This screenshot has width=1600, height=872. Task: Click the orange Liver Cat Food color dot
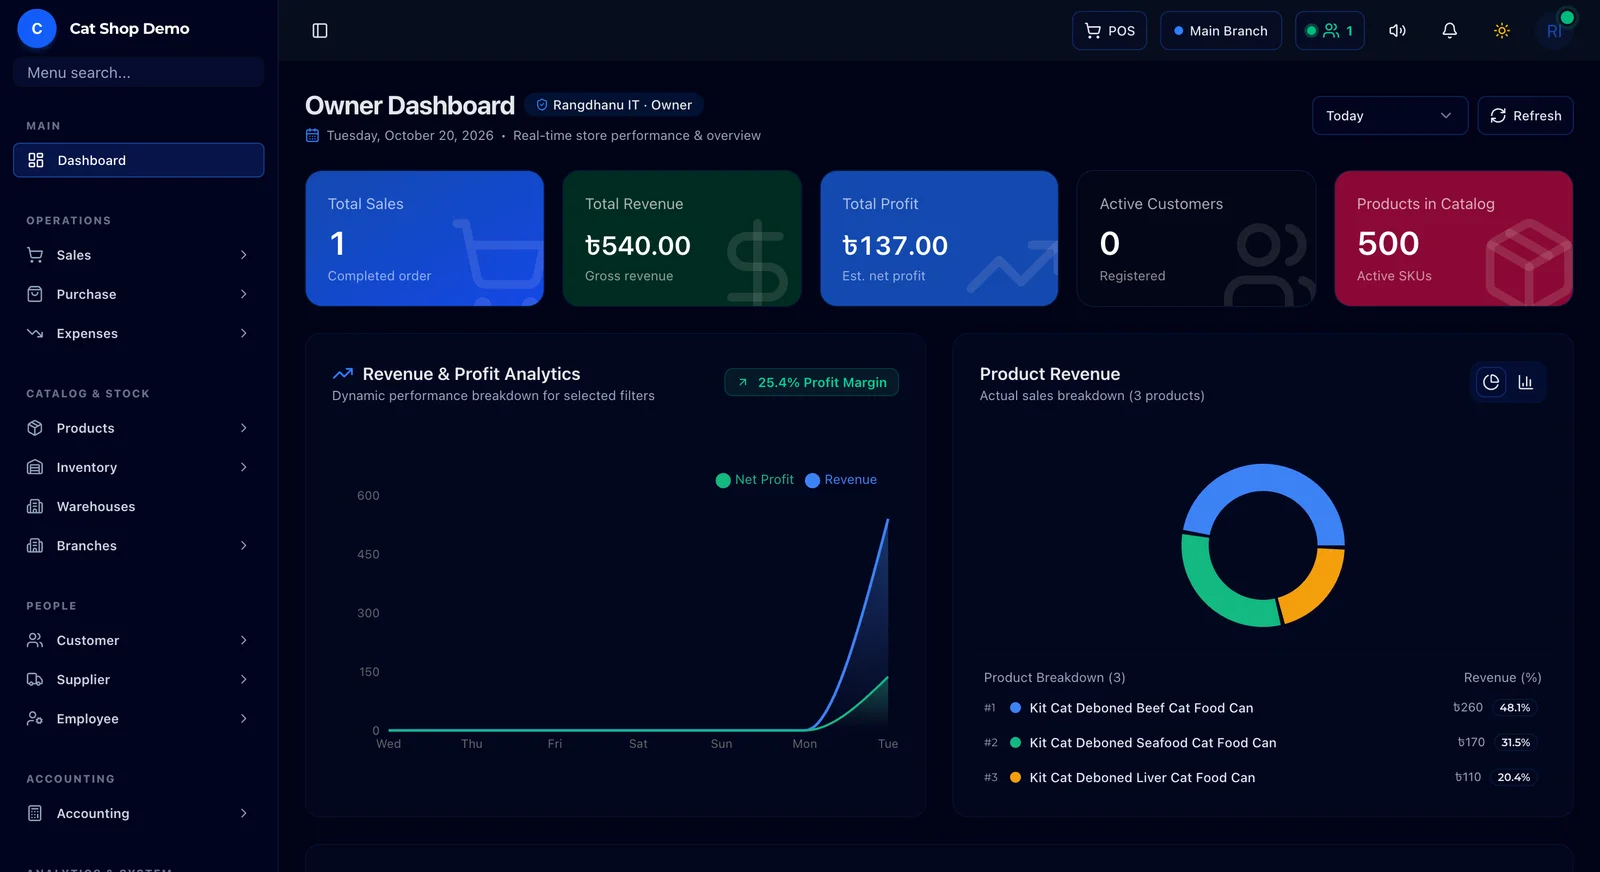click(x=1015, y=777)
